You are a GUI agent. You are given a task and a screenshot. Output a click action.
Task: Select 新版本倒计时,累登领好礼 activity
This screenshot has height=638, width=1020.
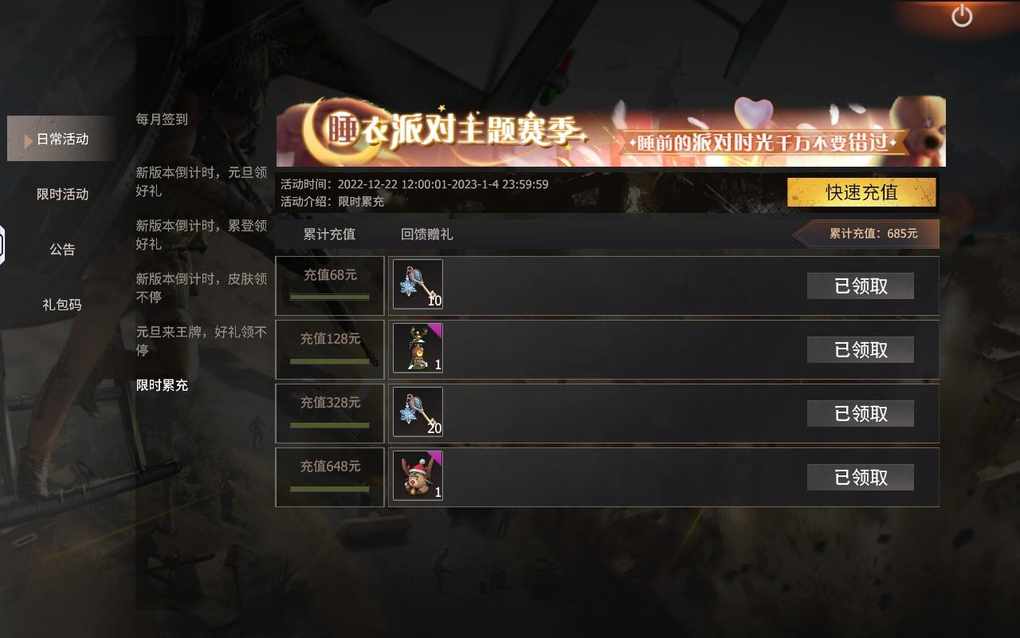pyautogui.click(x=202, y=235)
